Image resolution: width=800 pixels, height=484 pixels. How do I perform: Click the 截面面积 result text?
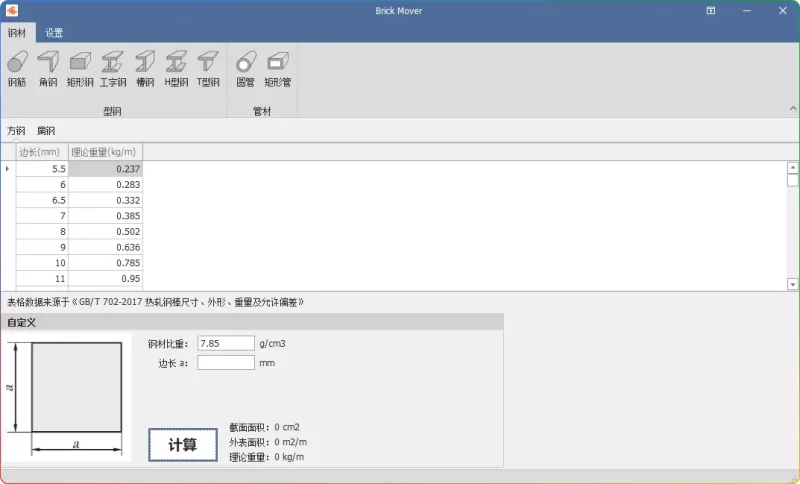click(264, 427)
